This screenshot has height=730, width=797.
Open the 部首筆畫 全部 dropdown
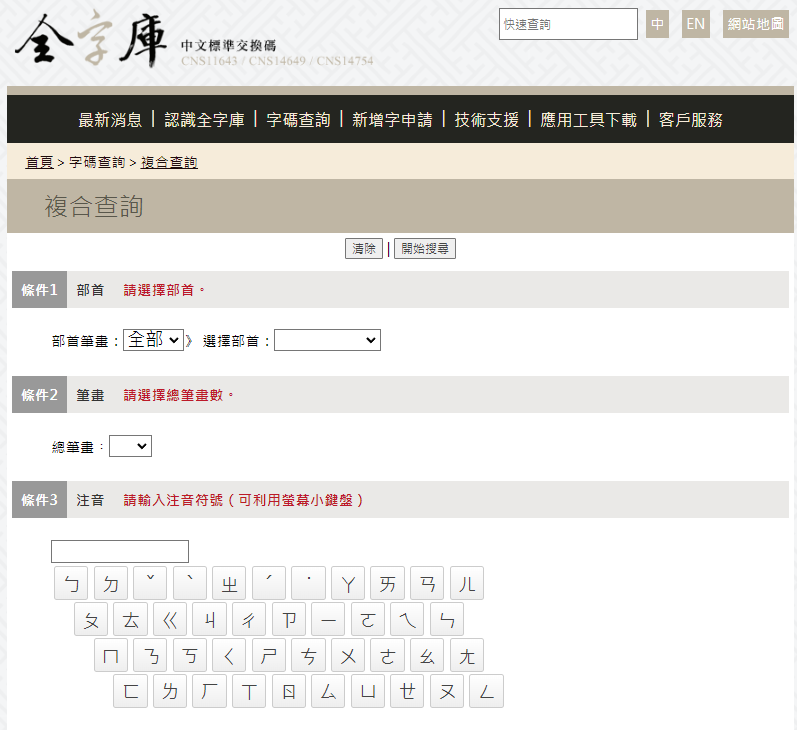[x=153, y=340]
